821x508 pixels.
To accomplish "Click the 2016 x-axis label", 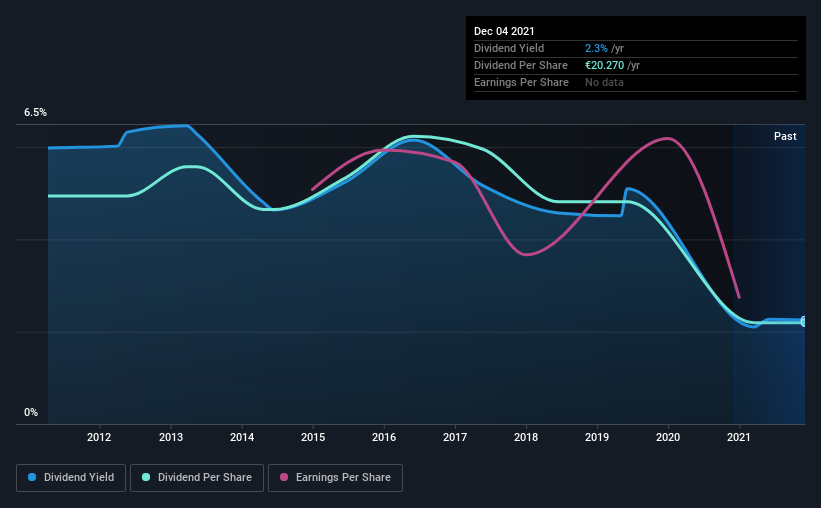I will [384, 437].
